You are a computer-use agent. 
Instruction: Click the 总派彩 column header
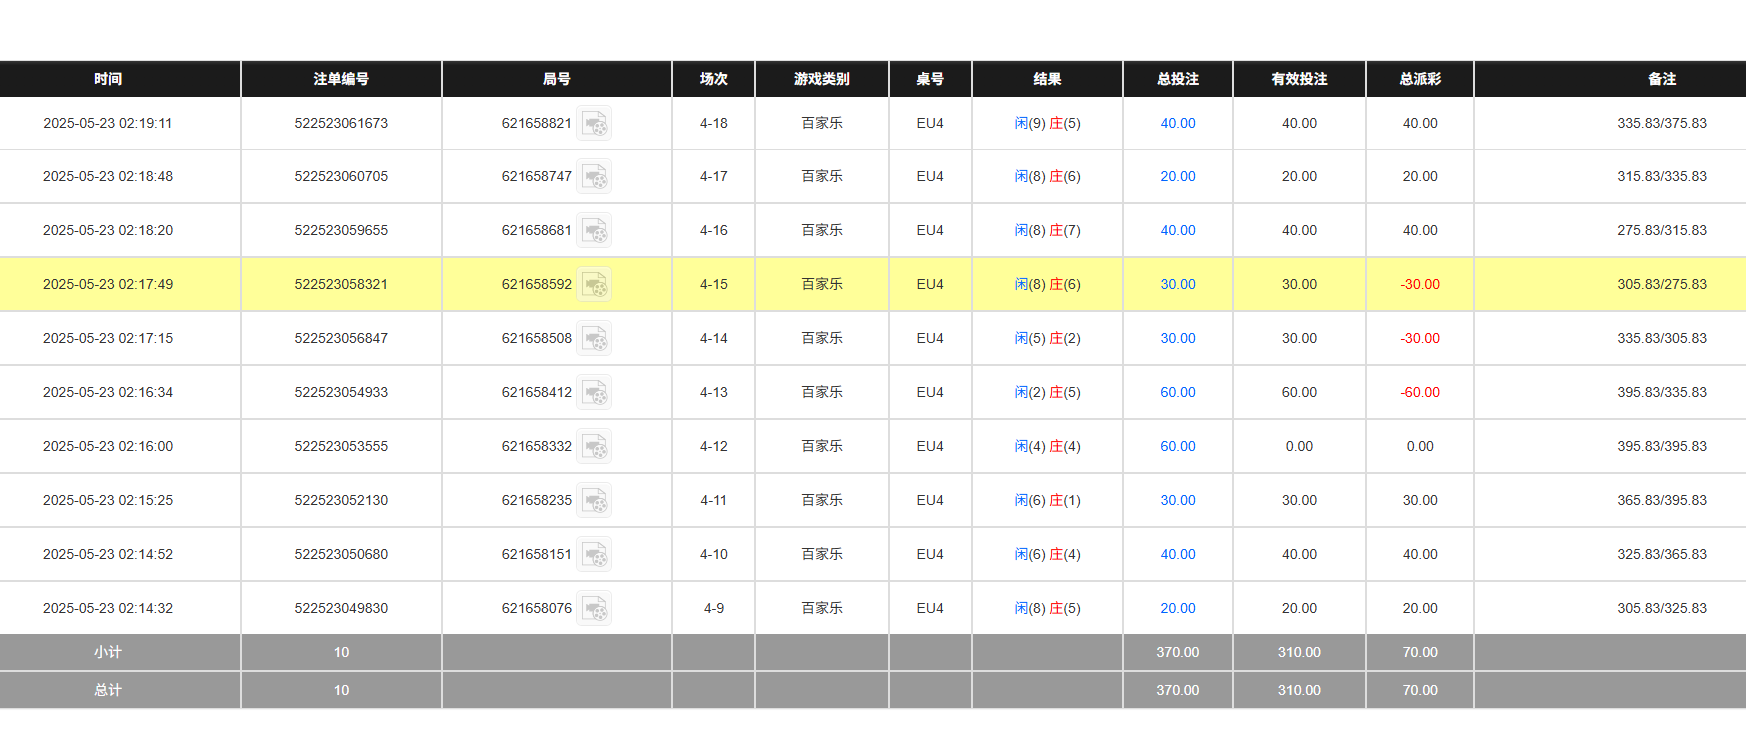pyautogui.click(x=1419, y=79)
